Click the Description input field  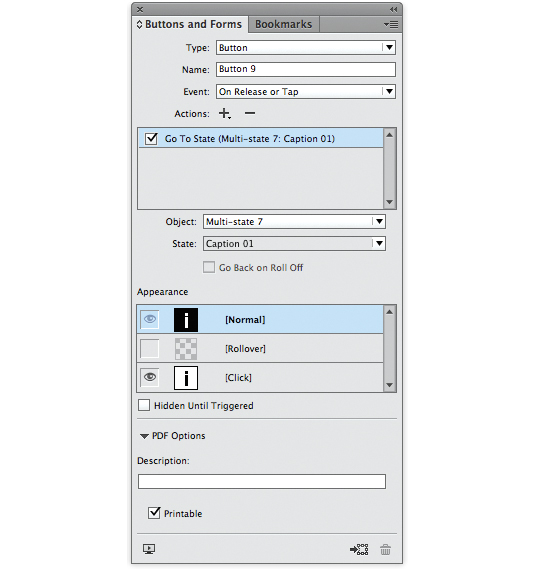coord(262,481)
